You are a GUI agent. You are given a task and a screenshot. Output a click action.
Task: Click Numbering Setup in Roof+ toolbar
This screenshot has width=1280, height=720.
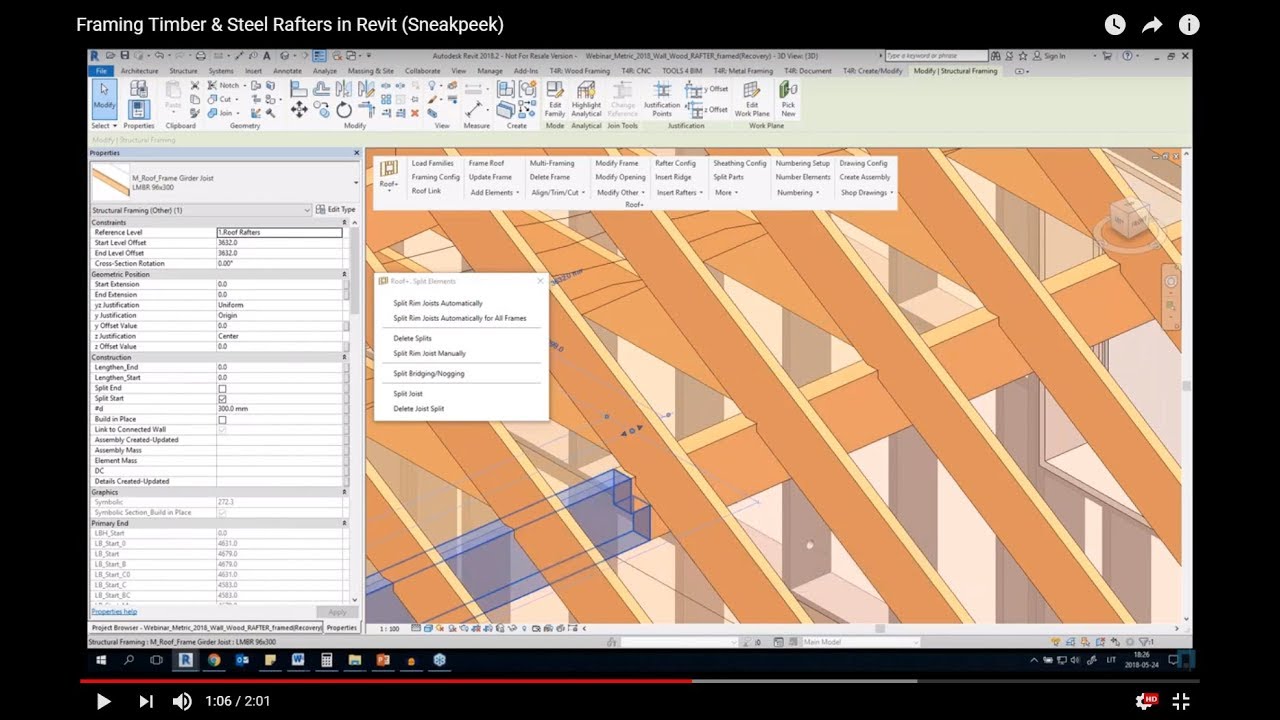click(x=802, y=163)
